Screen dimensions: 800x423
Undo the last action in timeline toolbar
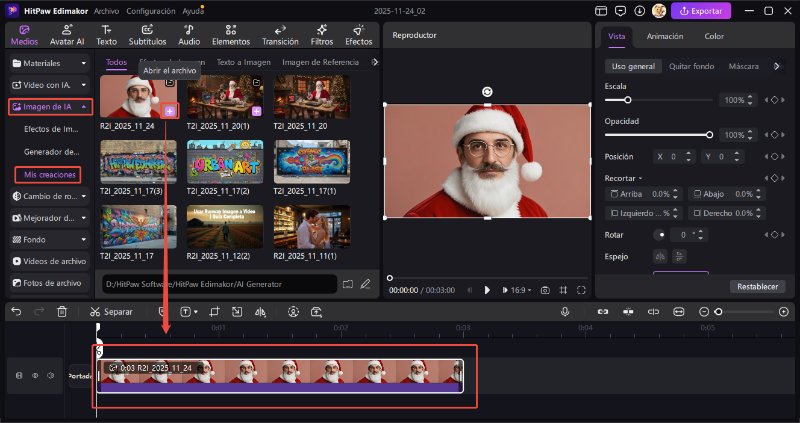click(16, 311)
